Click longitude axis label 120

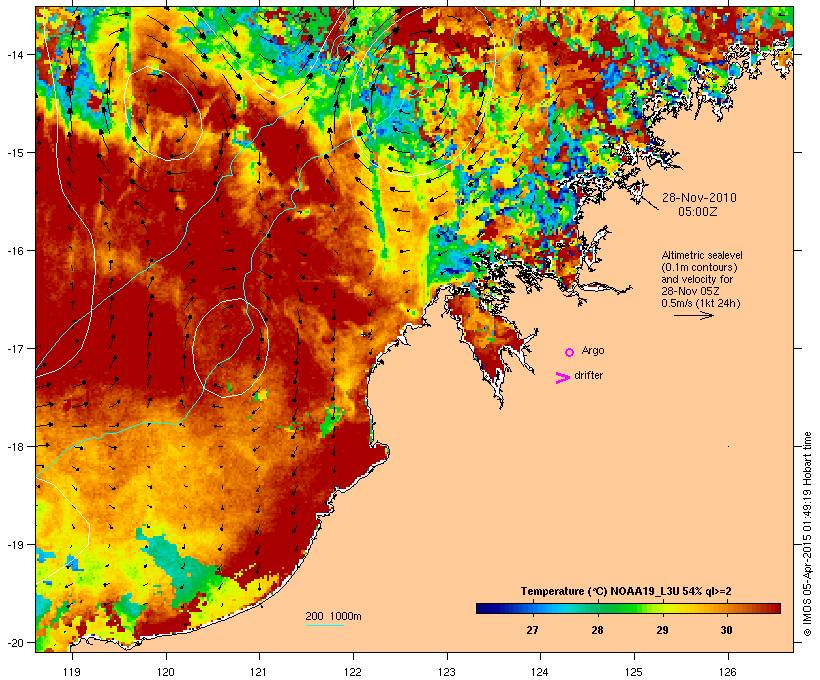pyautogui.click(x=166, y=672)
